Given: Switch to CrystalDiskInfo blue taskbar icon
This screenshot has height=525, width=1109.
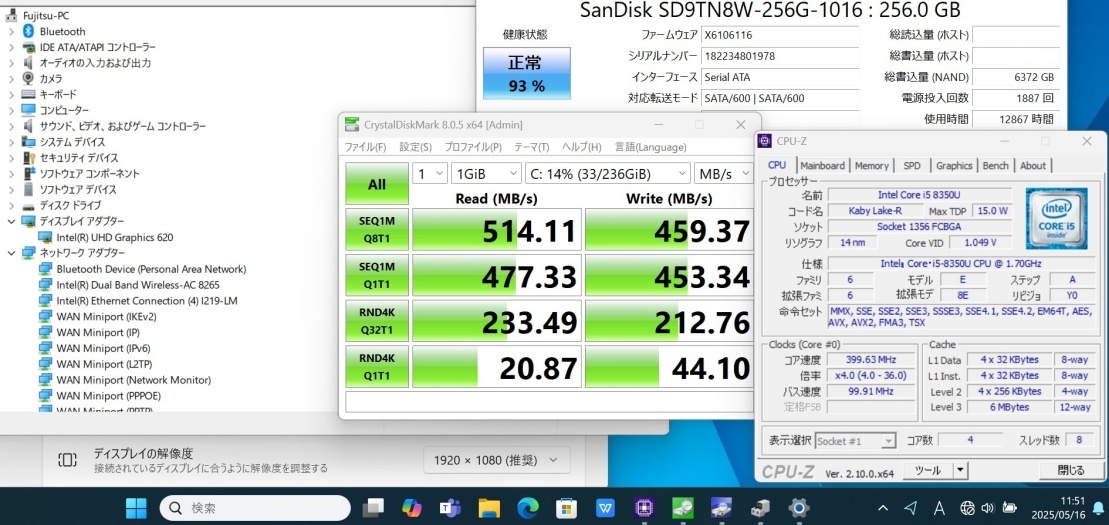Looking at the screenshot, I should [721, 507].
